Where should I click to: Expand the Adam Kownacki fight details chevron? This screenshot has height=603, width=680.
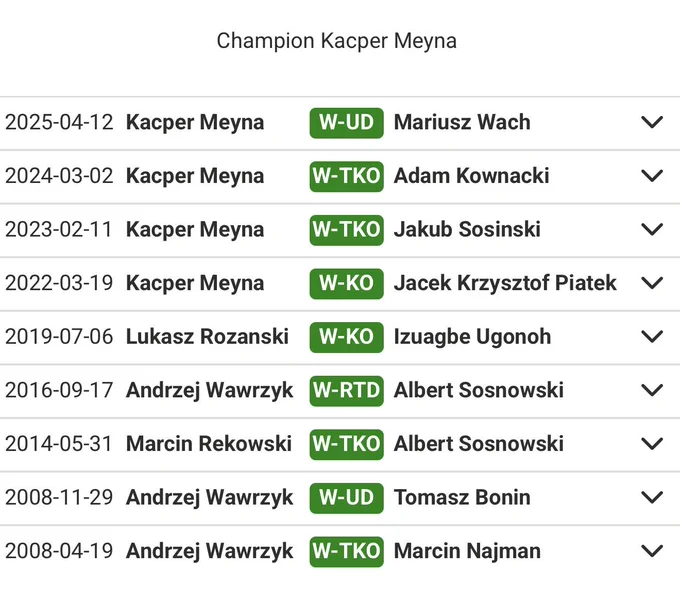pos(652,176)
